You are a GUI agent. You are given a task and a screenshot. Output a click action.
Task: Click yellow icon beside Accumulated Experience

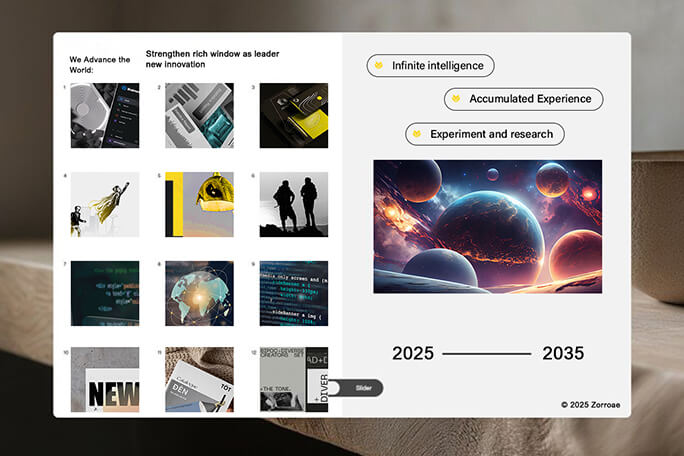(456, 99)
